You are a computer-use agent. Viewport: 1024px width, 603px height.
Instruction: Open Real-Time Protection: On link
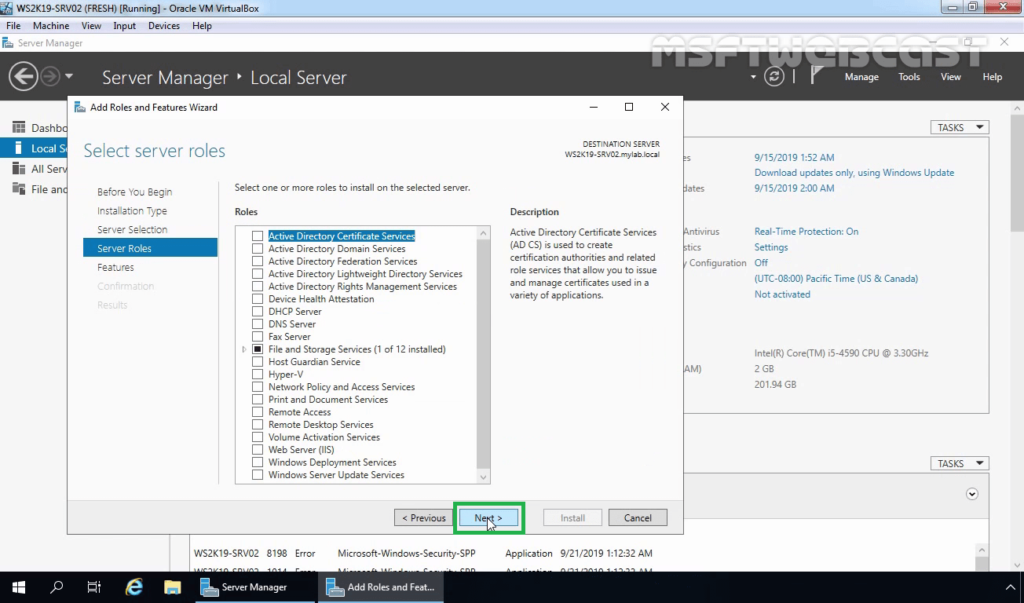pyautogui.click(x=806, y=231)
